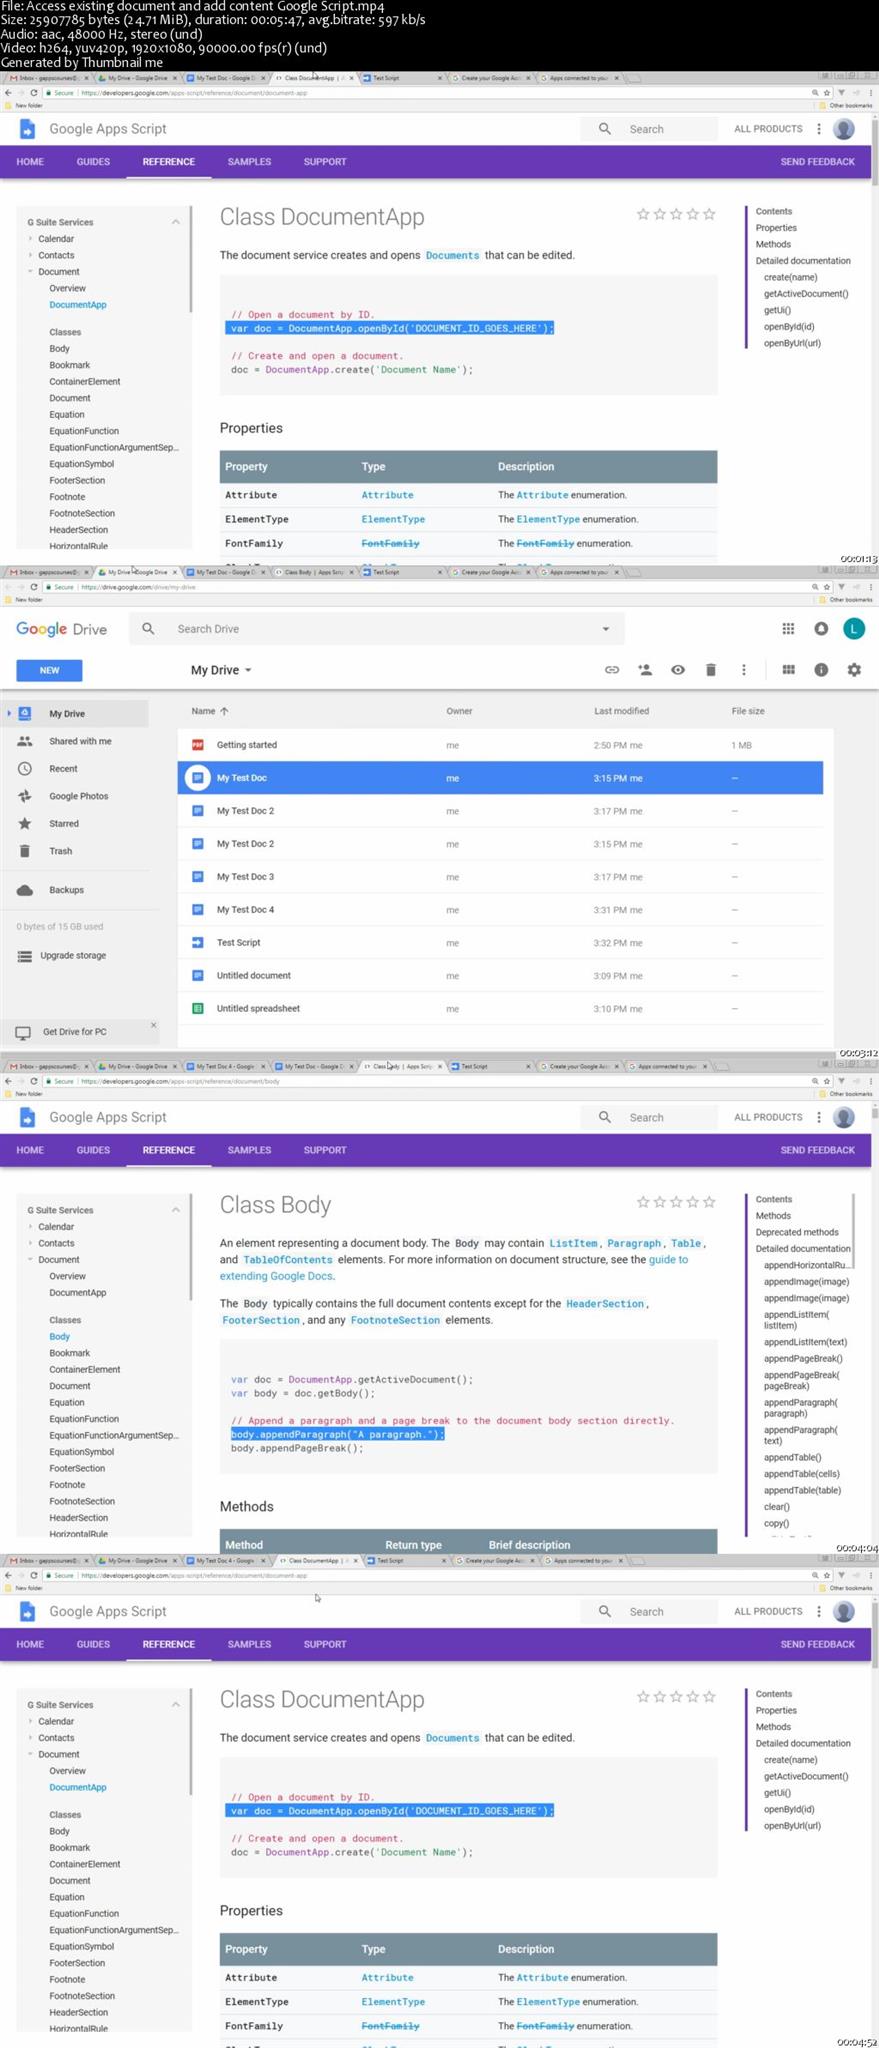Click the blue NEW button in Google Drive
The height and width of the screenshot is (2048, 879).
pyautogui.click(x=49, y=670)
